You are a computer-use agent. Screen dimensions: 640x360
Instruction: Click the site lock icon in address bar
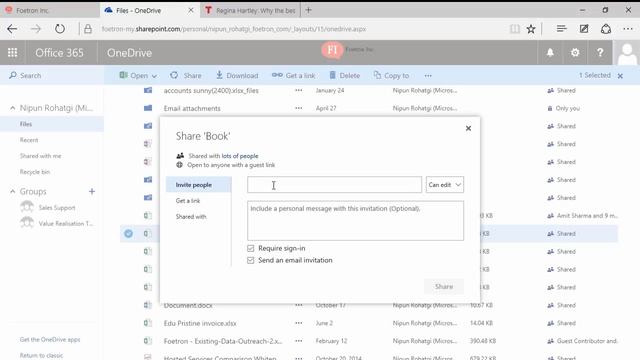88,29
